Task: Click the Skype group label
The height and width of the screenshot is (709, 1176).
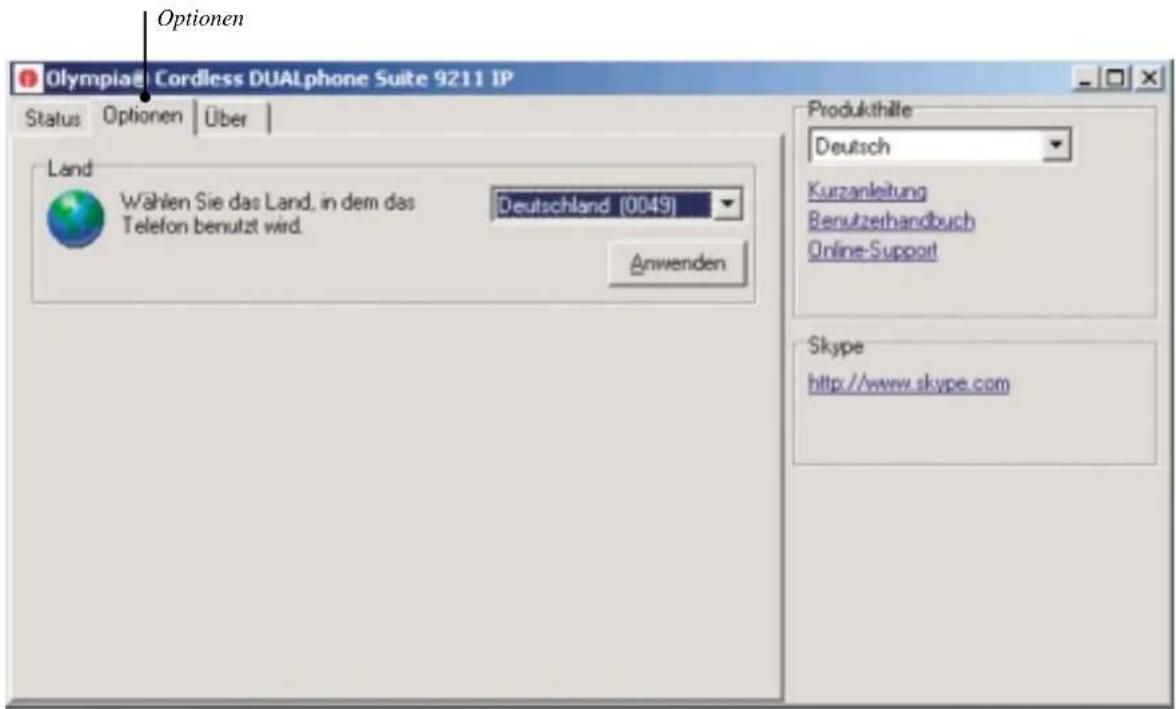Action: [x=836, y=346]
